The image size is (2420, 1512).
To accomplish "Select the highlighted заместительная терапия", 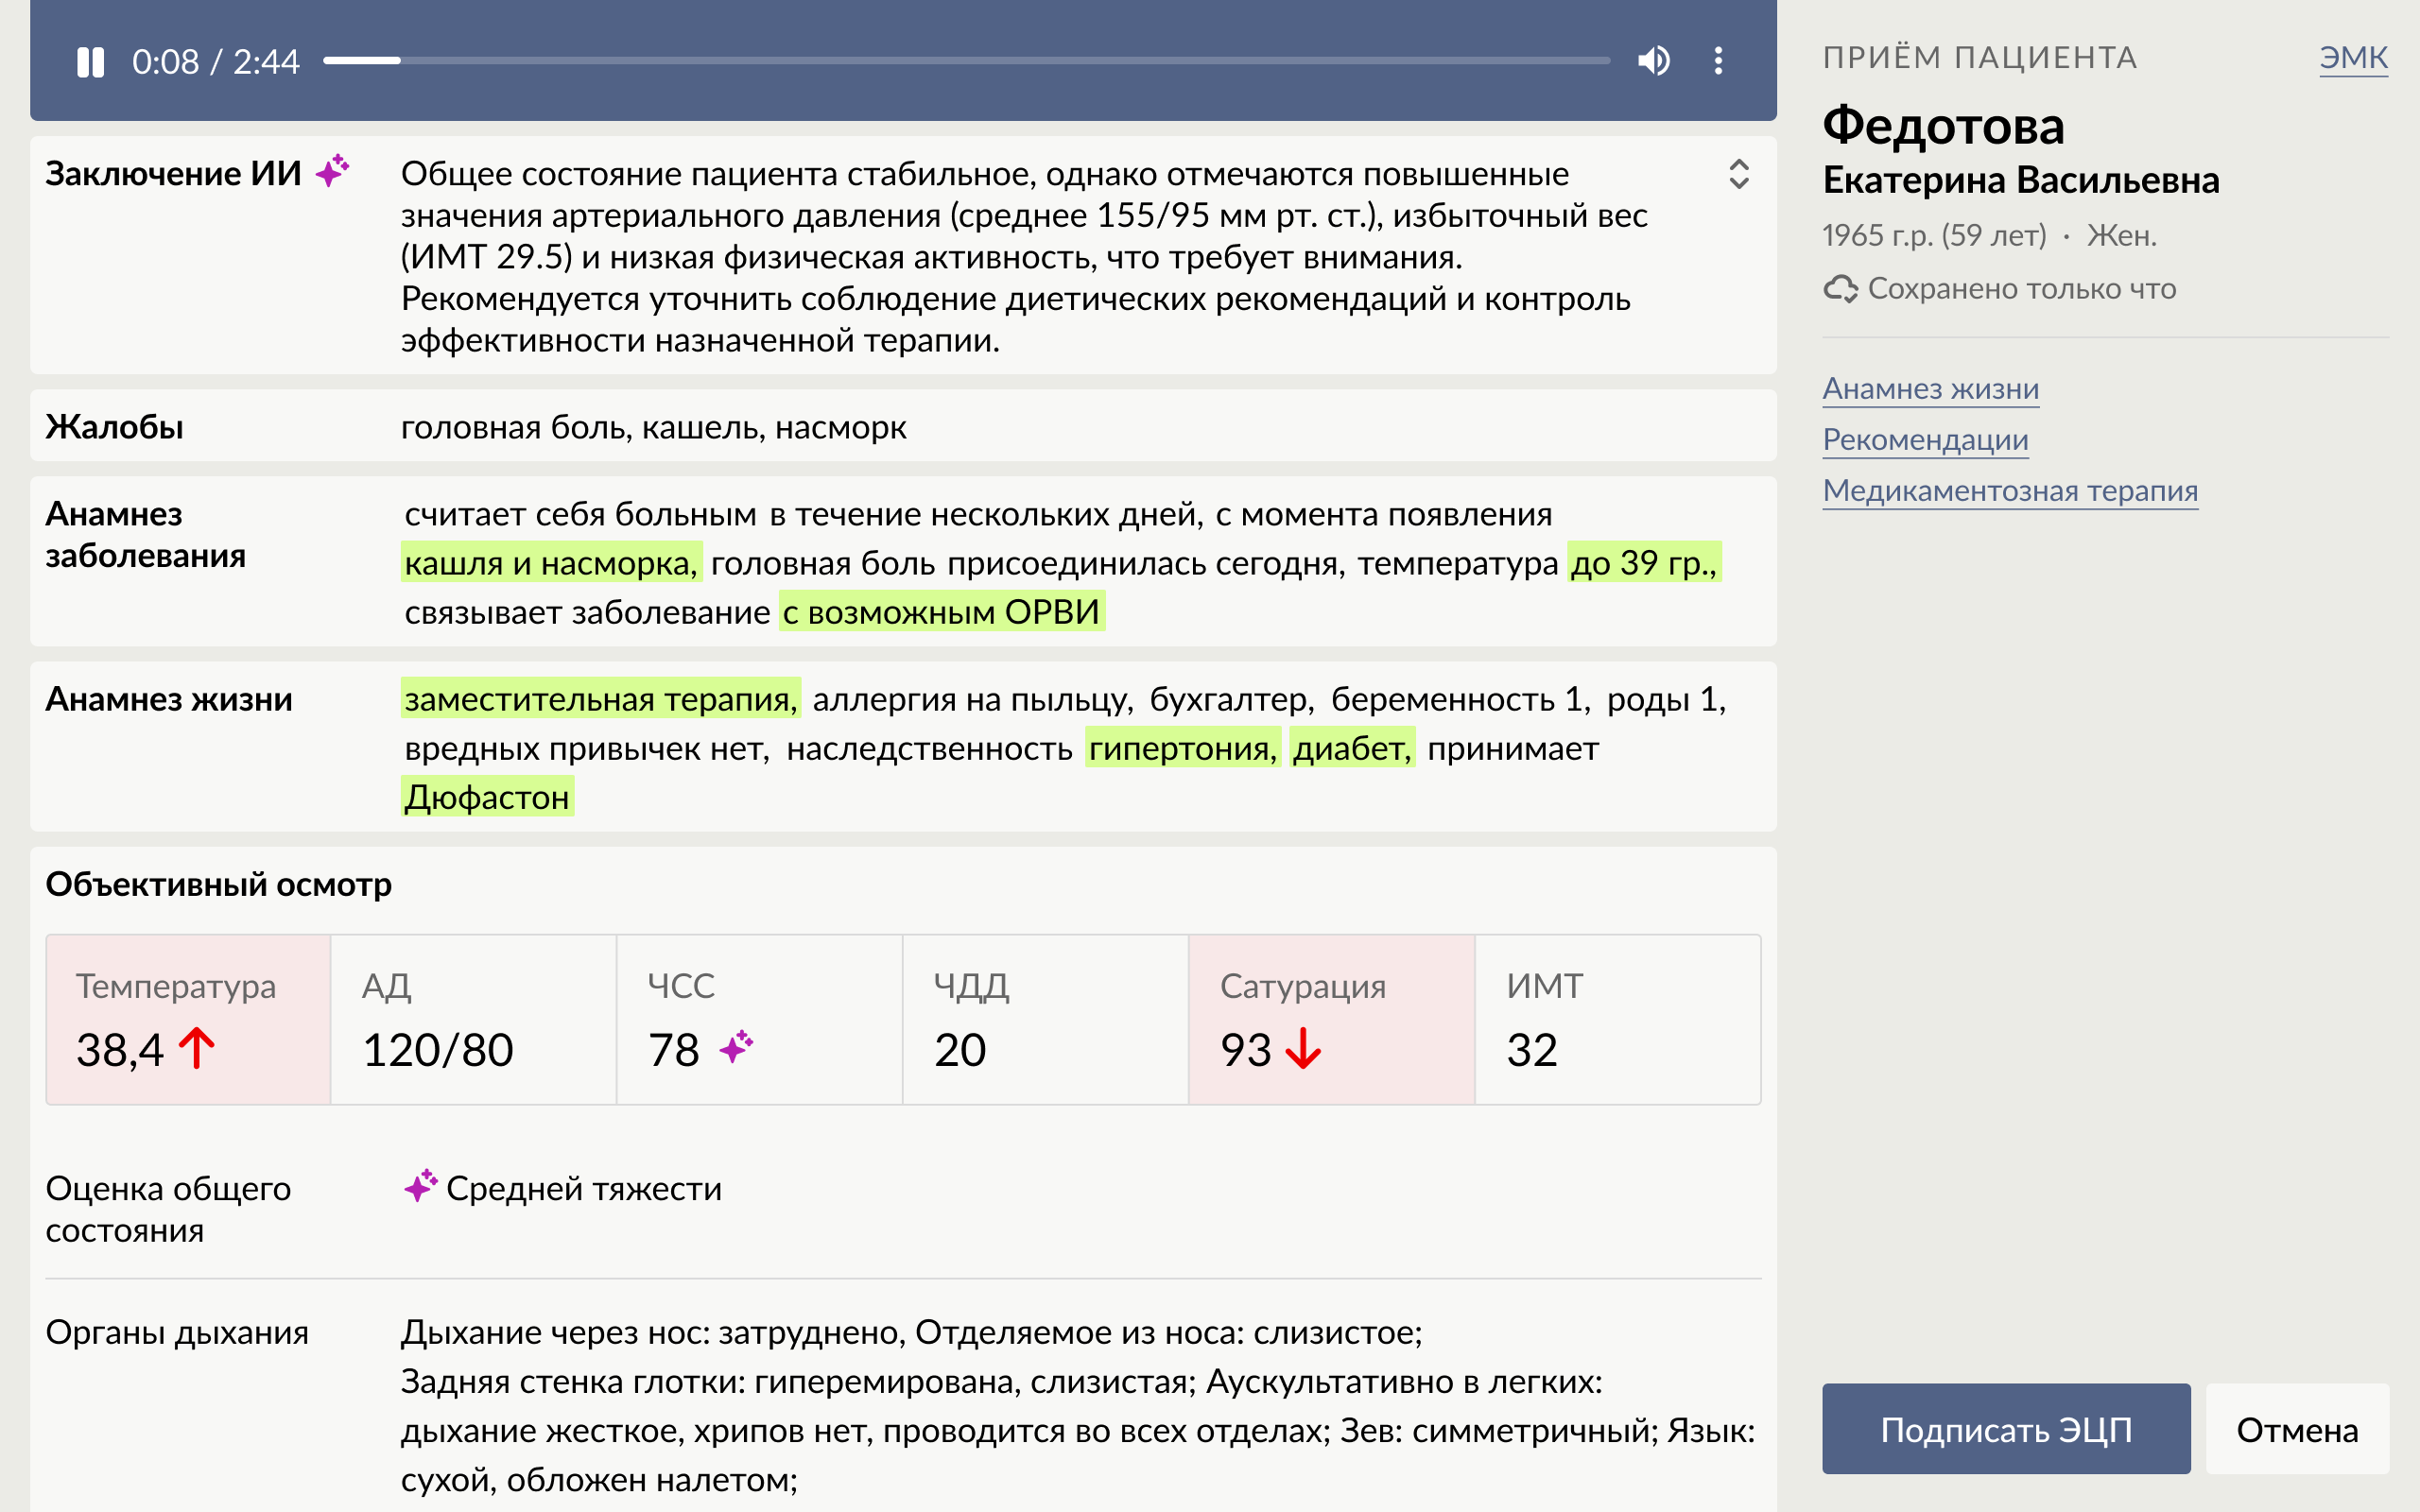I will [600, 699].
